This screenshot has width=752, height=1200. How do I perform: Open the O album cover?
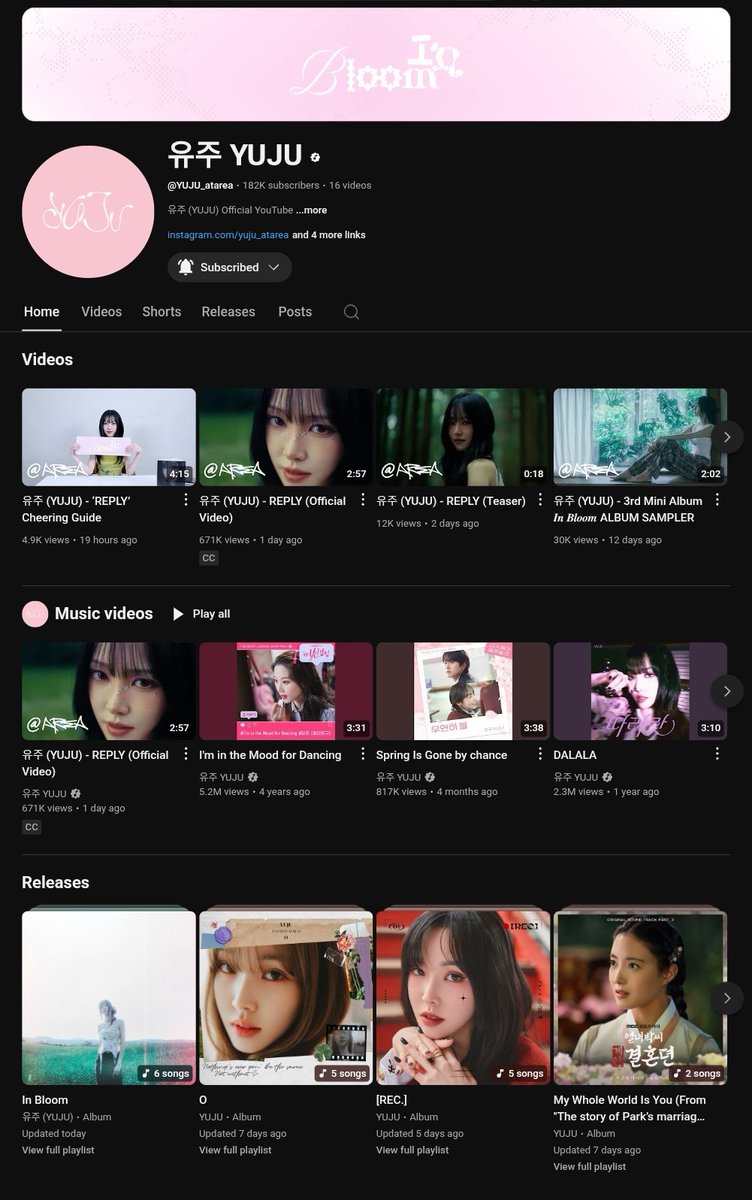pos(286,996)
